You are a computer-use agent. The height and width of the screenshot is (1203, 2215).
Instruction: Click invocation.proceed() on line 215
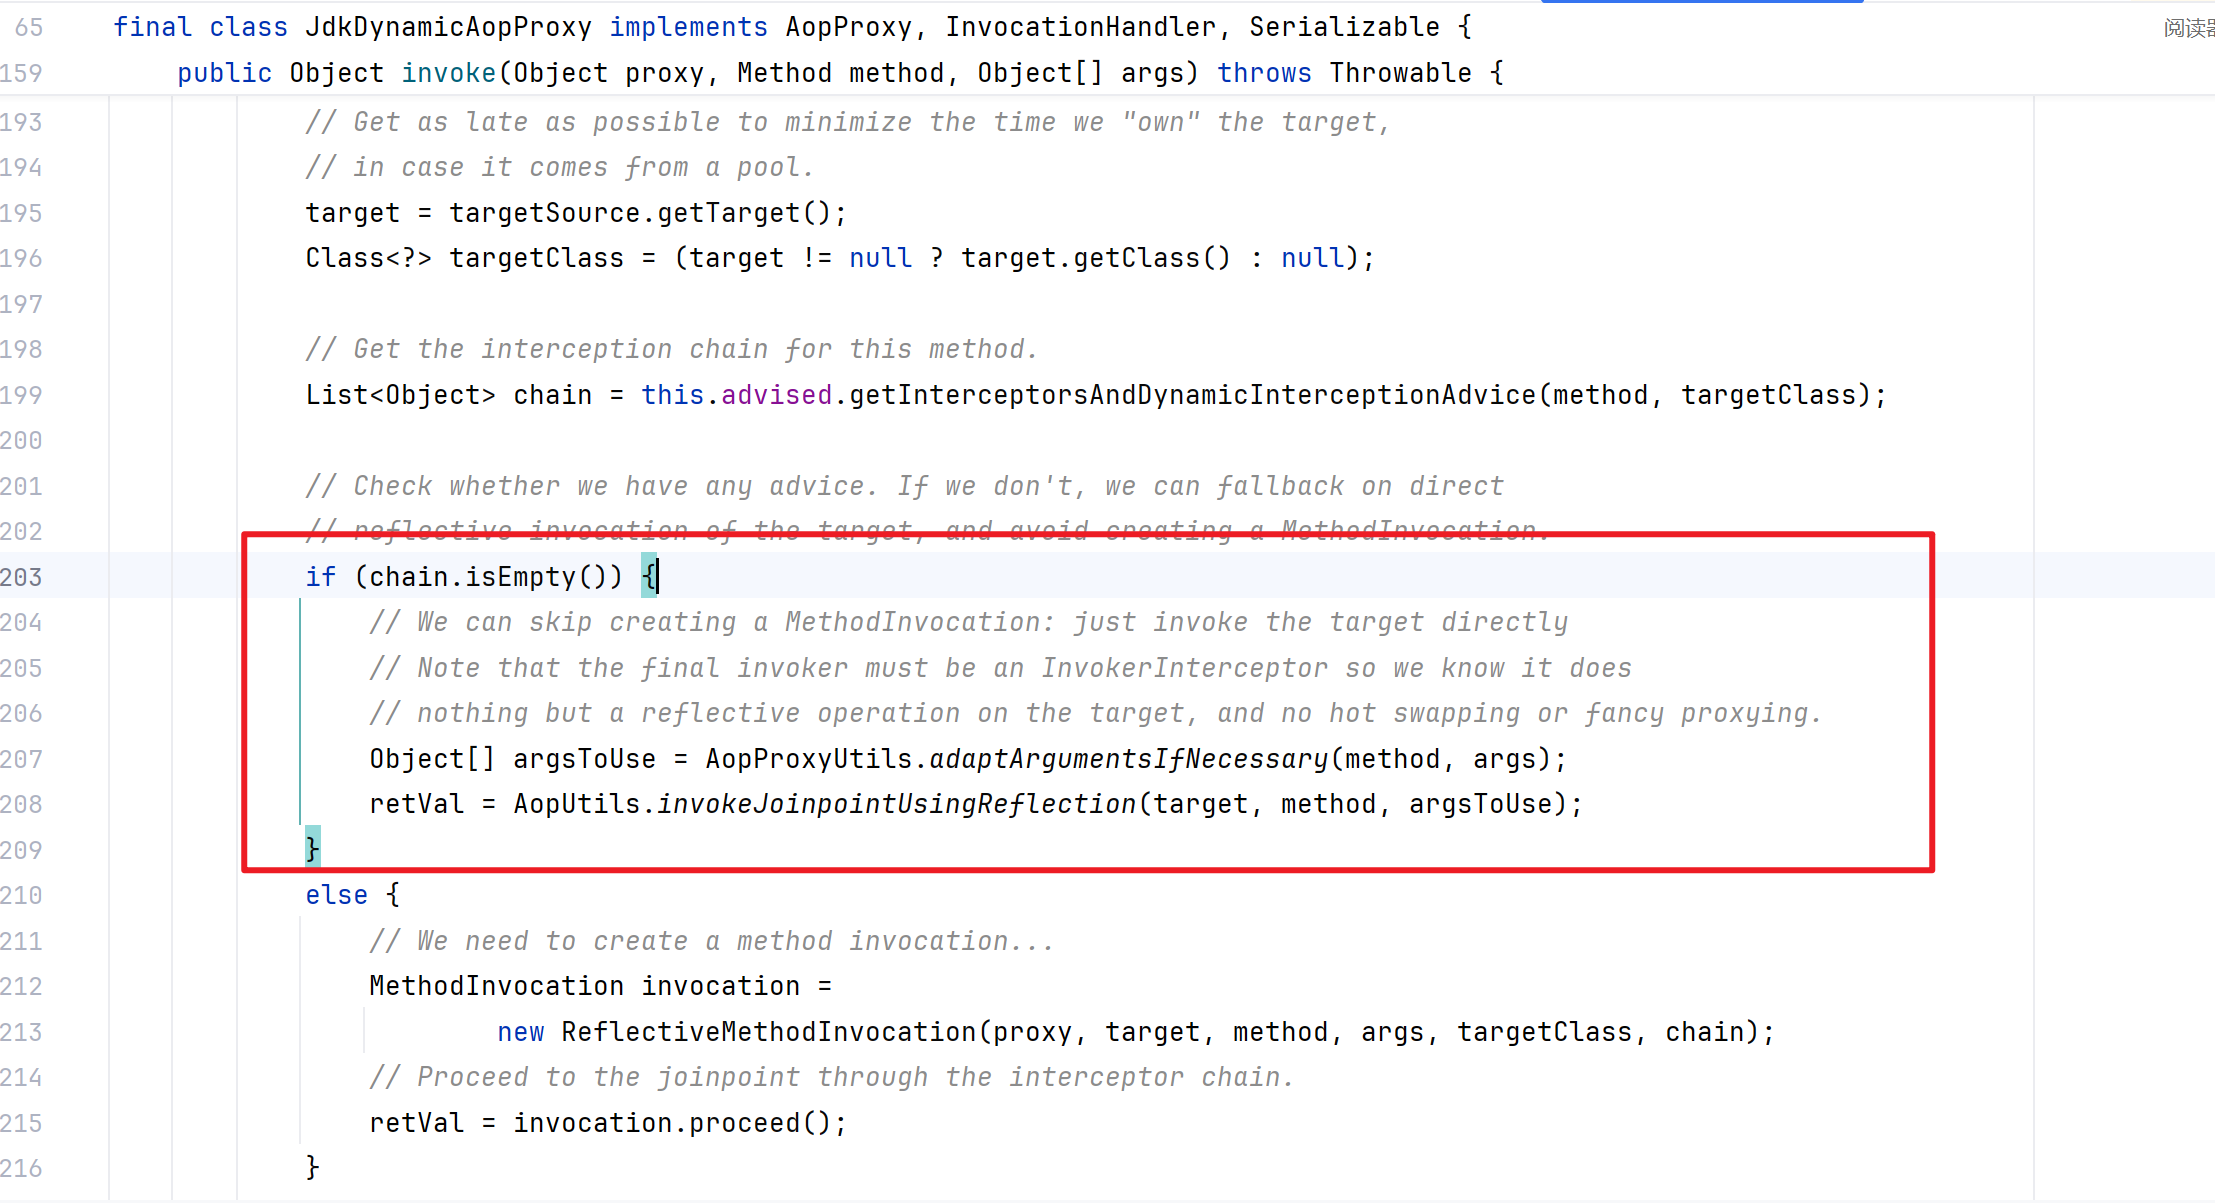coord(679,1123)
